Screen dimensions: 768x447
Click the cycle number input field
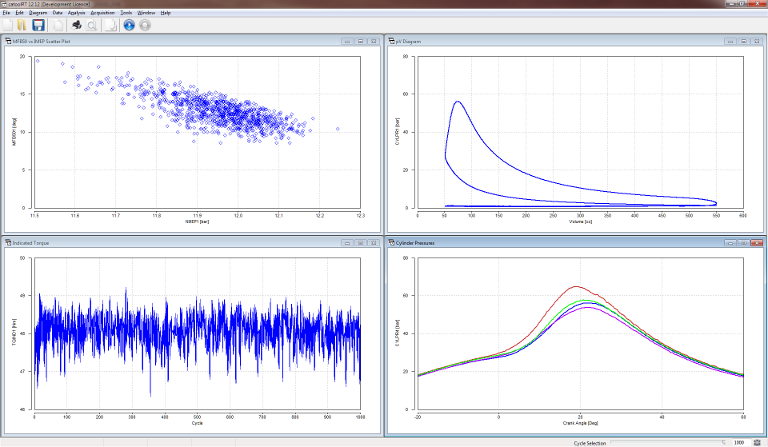741,442
